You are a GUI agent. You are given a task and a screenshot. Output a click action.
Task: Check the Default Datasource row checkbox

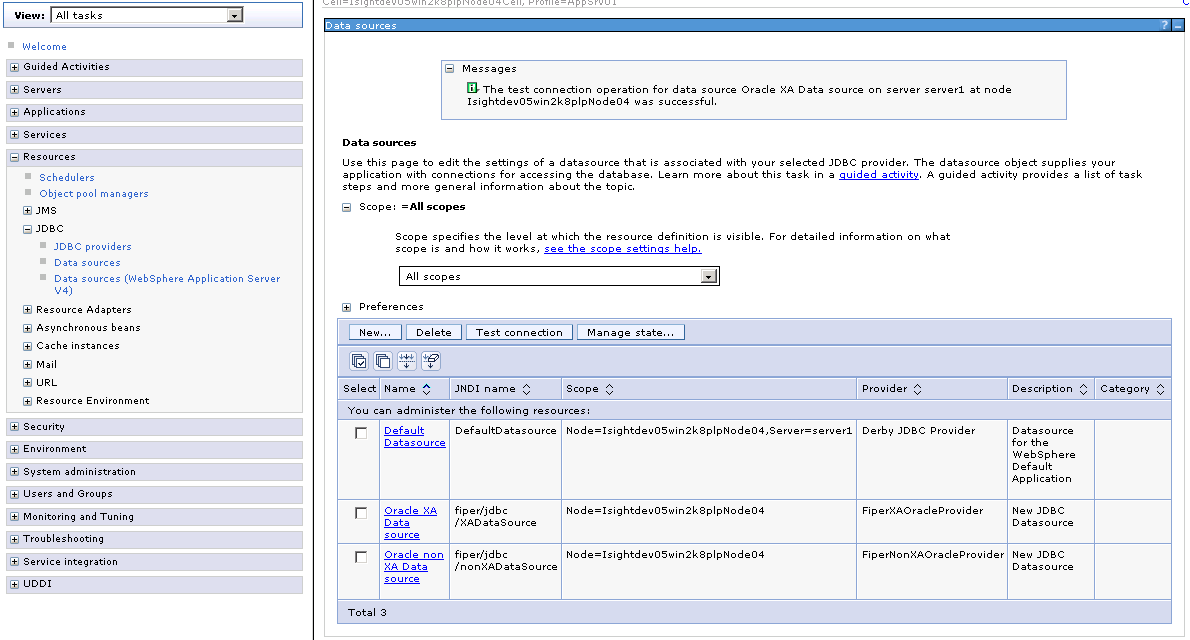361,433
